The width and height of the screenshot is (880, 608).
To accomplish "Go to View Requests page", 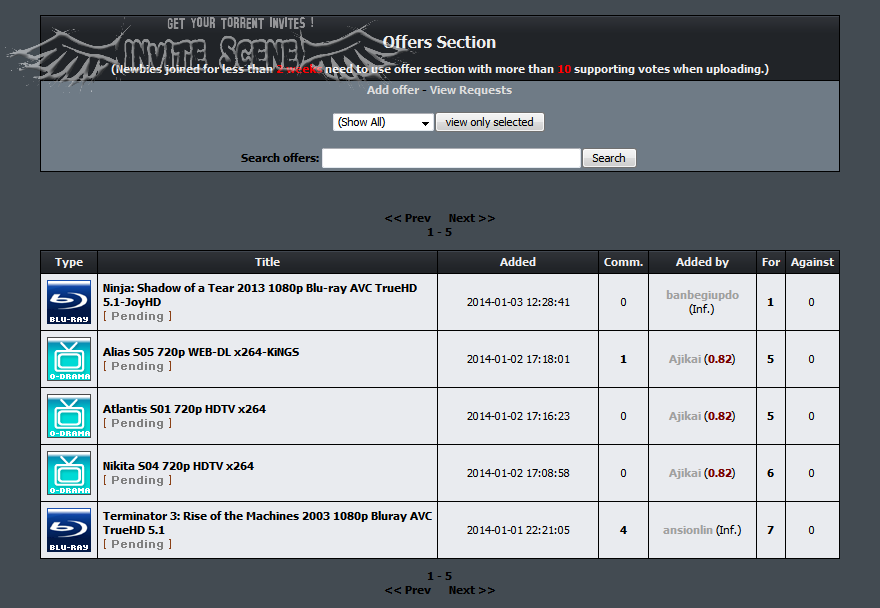I will (x=470, y=90).
